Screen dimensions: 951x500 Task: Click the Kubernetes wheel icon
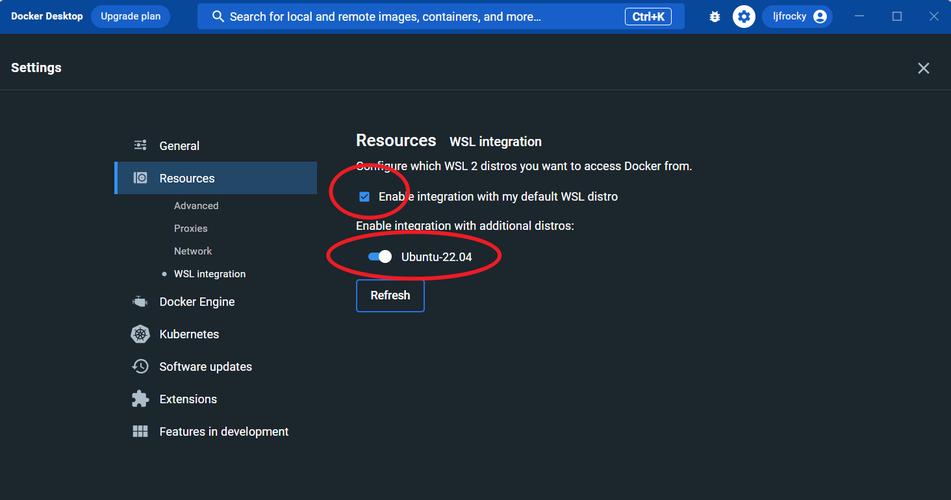pos(140,334)
